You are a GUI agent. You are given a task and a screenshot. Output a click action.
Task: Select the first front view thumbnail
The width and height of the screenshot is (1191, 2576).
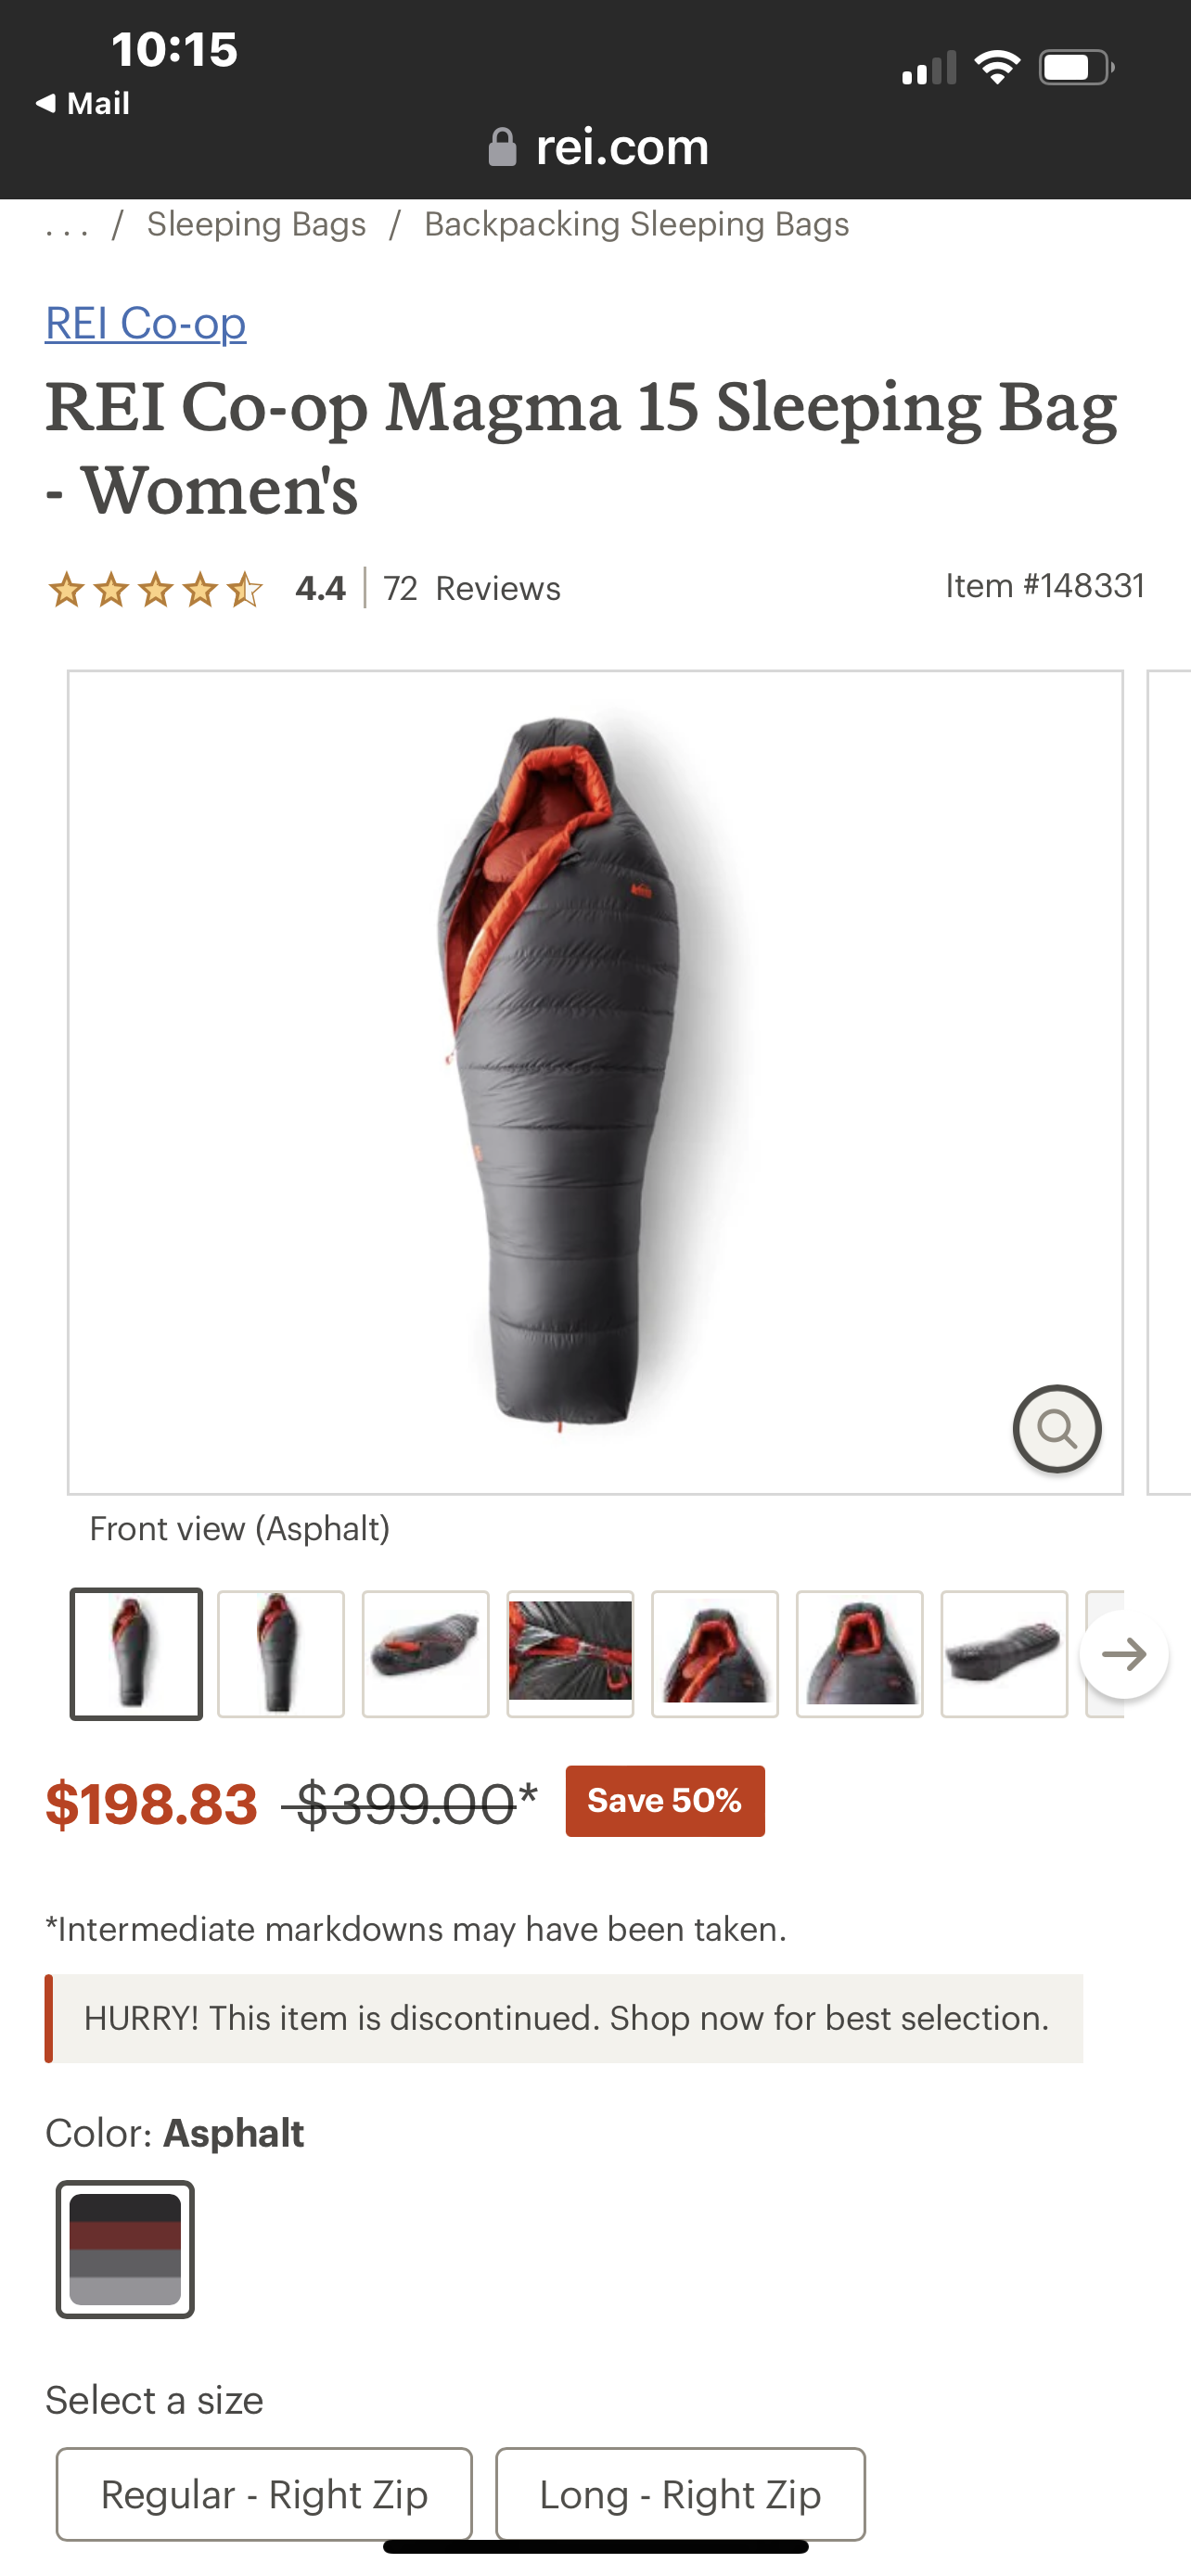[x=136, y=1654]
